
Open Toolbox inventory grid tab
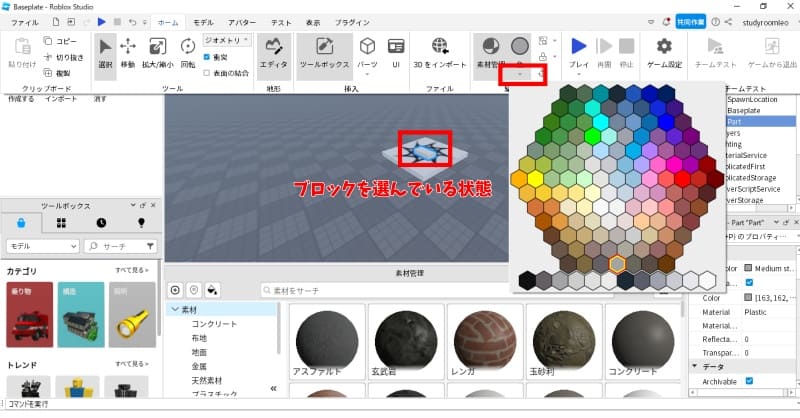(x=61, y=223)
